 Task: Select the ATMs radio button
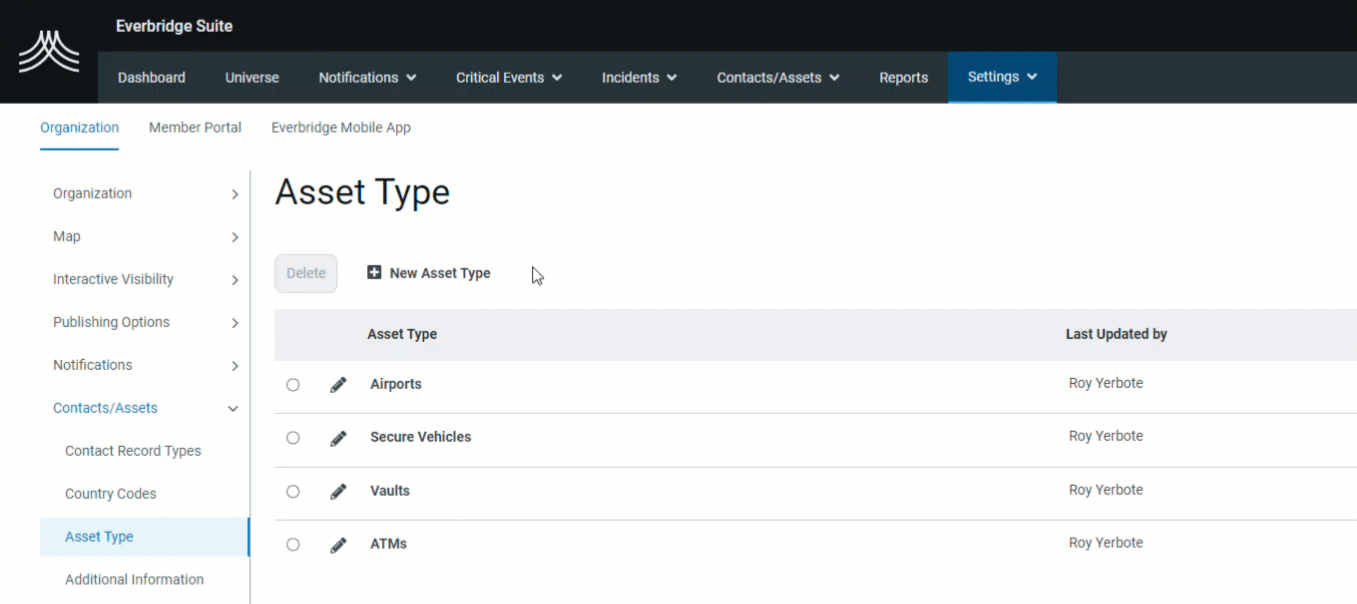(293, 545)
